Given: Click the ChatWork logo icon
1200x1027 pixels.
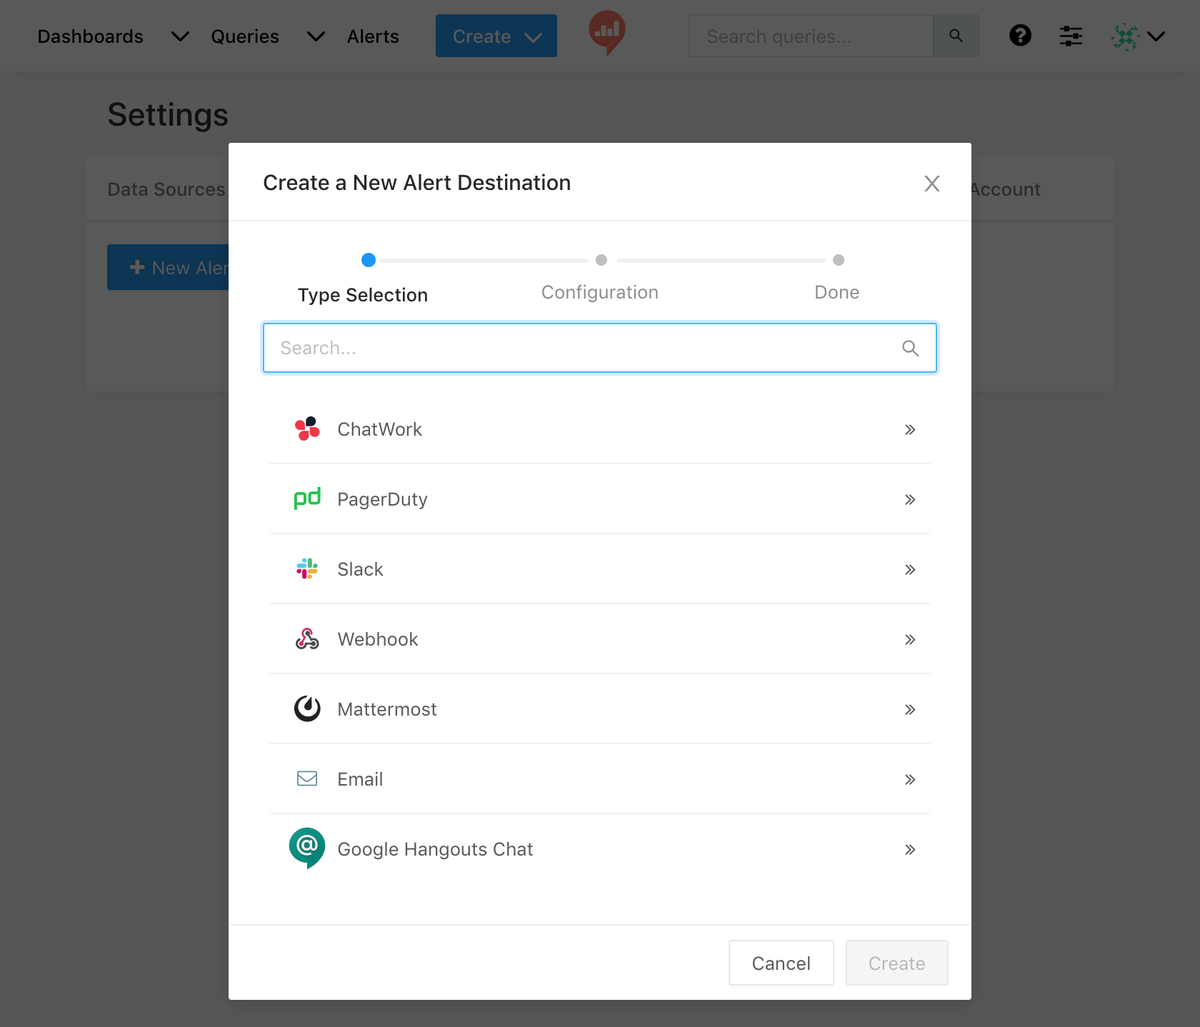Looking at the screenshot, I should coord(307,429).
